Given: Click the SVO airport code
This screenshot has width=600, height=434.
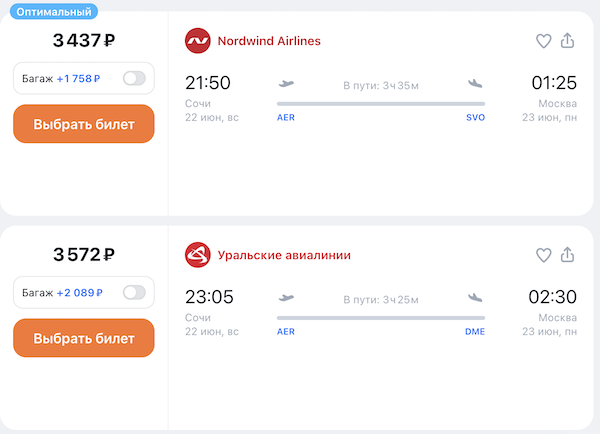Looking at the screenshot, I should 475,117.
